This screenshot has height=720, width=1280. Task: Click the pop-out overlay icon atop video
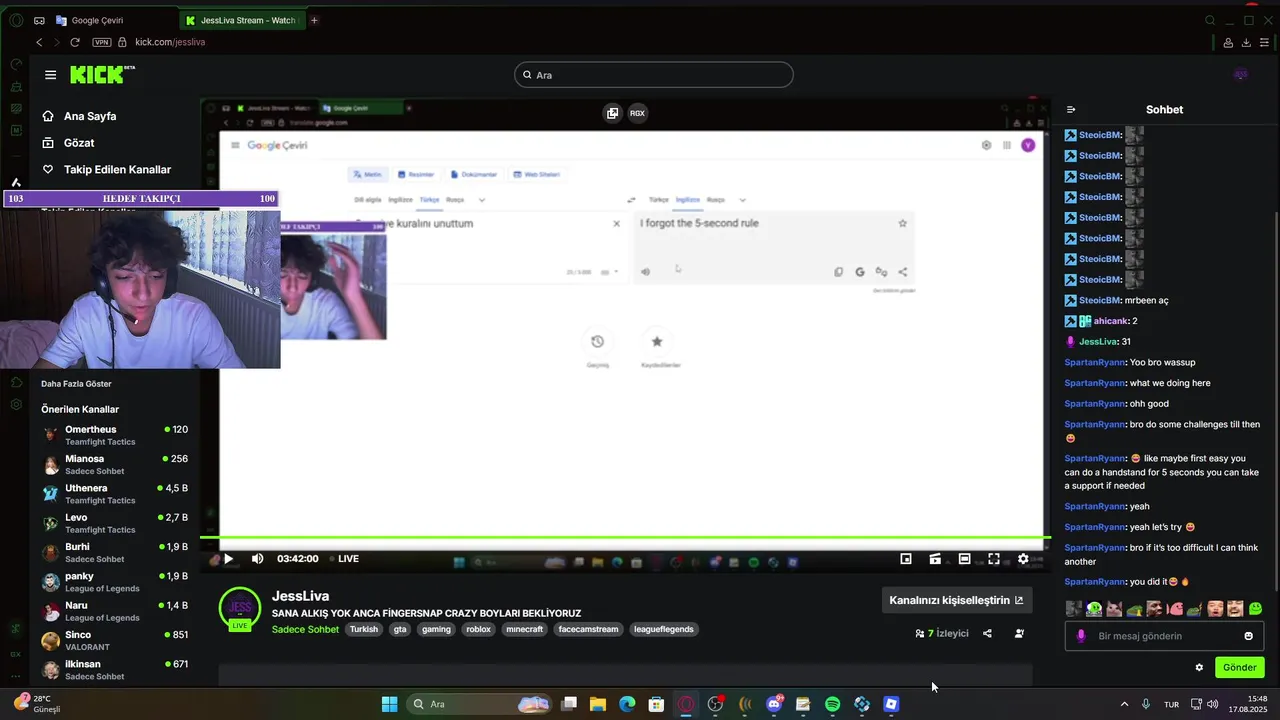click(x=612, y=113)
